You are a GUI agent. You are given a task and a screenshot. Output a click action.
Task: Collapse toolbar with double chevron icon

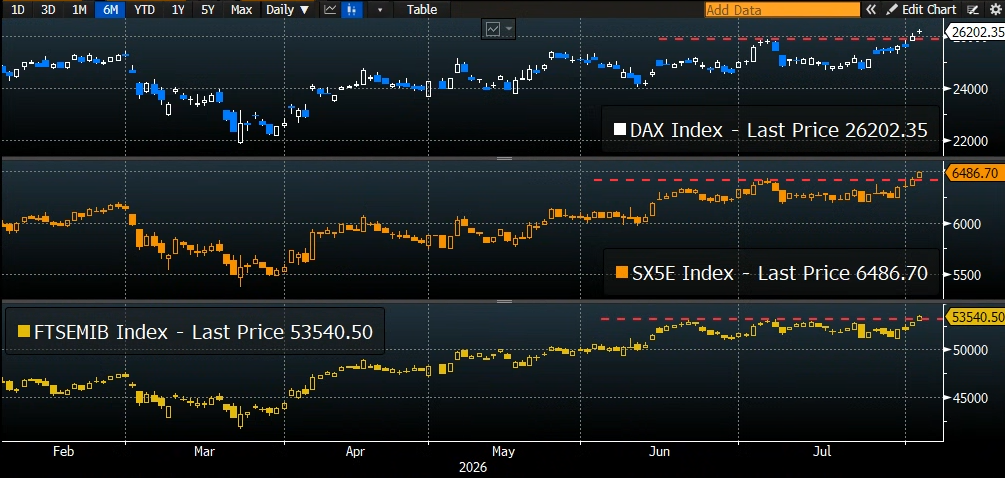pyautogui.click(x=870, y=10)
